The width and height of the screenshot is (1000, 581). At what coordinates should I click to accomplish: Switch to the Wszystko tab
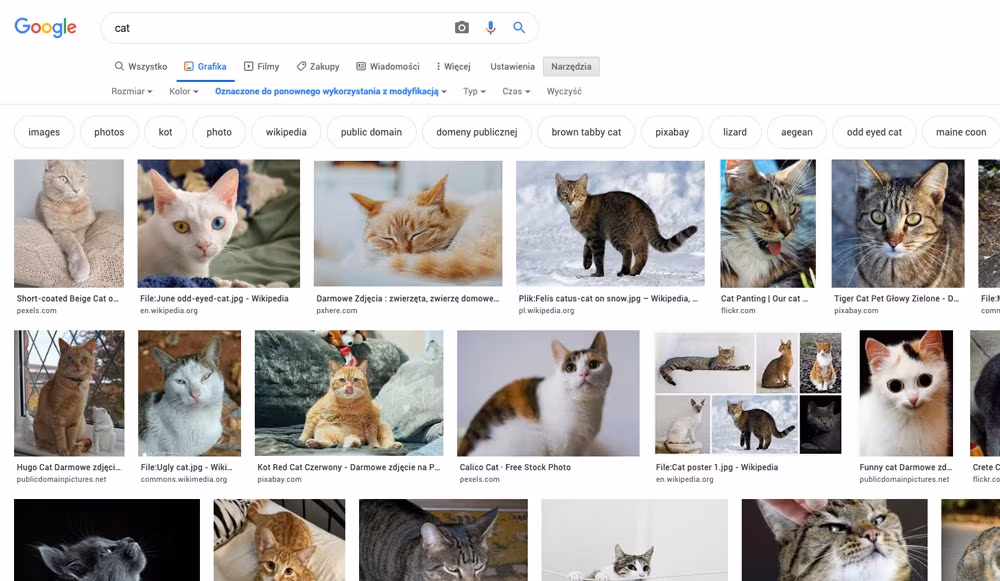coord(141,66)
